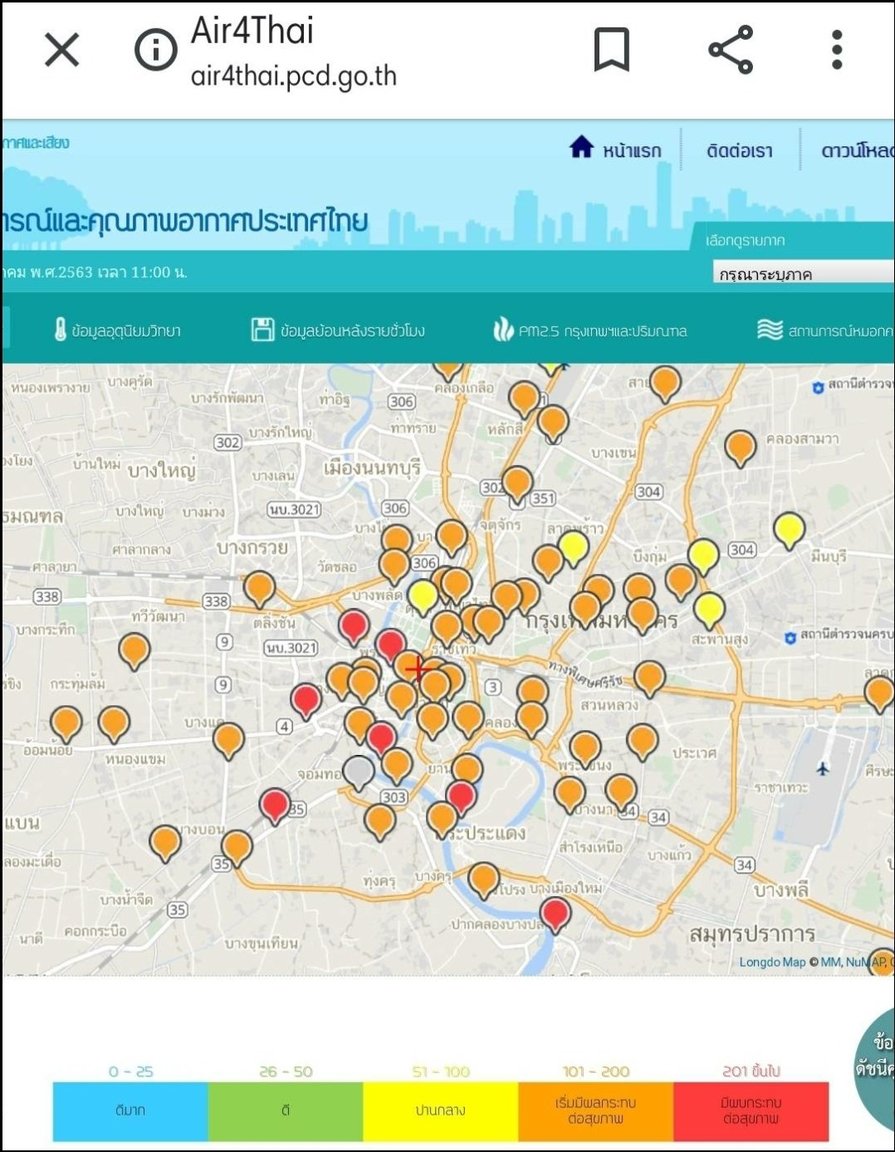Select yellow marker near บางพลัด
Viewport: 895px width, 1152px height.
point(423,596)
